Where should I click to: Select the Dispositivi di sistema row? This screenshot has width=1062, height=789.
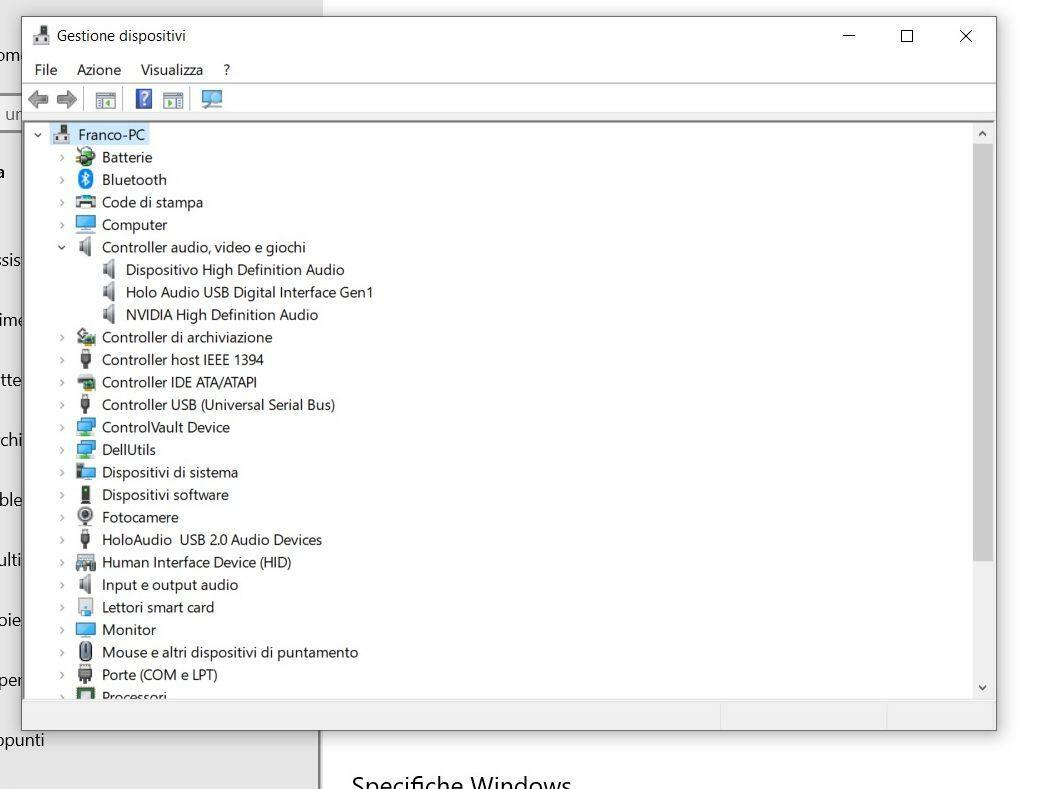(170, 472)
